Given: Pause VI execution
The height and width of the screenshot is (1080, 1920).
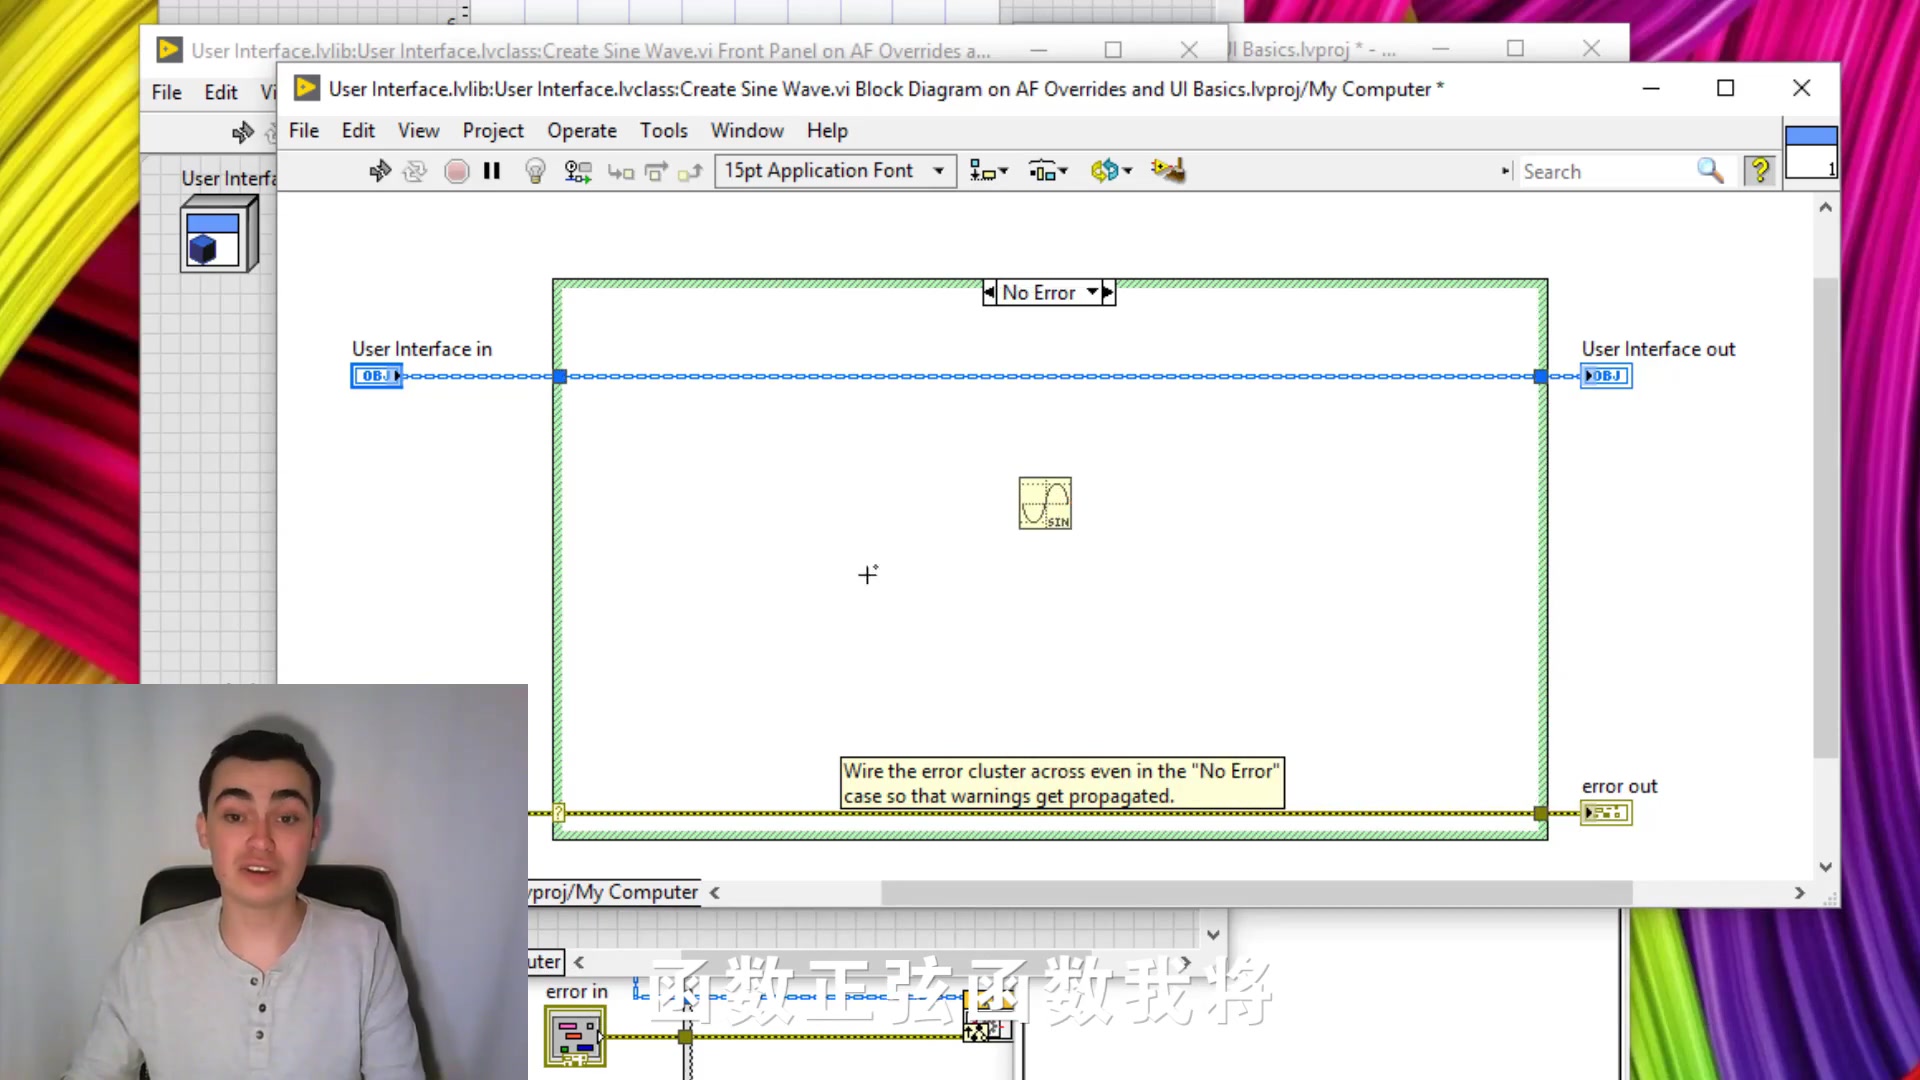Looking at the screenshot, I should click(x=492, y=170).
